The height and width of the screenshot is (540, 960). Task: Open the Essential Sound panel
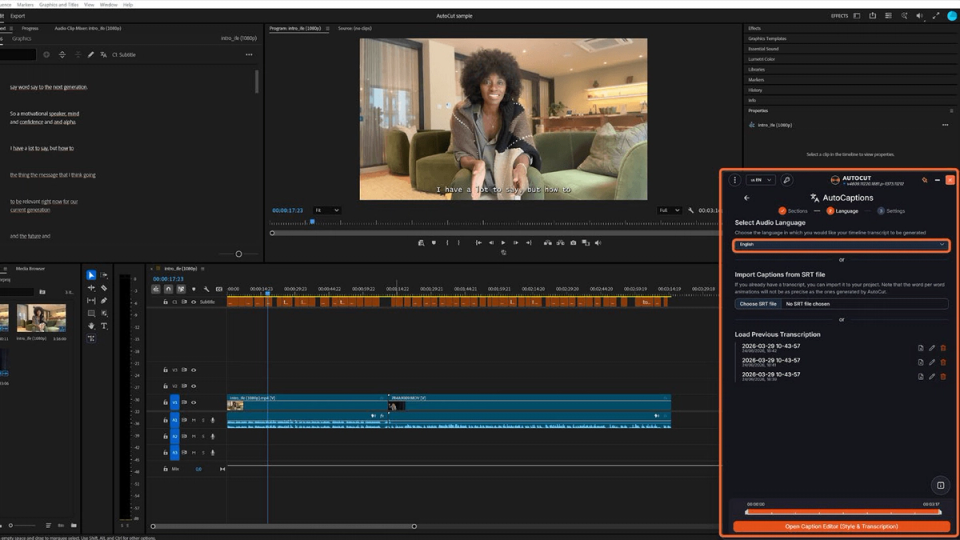[x=763, y=49]
